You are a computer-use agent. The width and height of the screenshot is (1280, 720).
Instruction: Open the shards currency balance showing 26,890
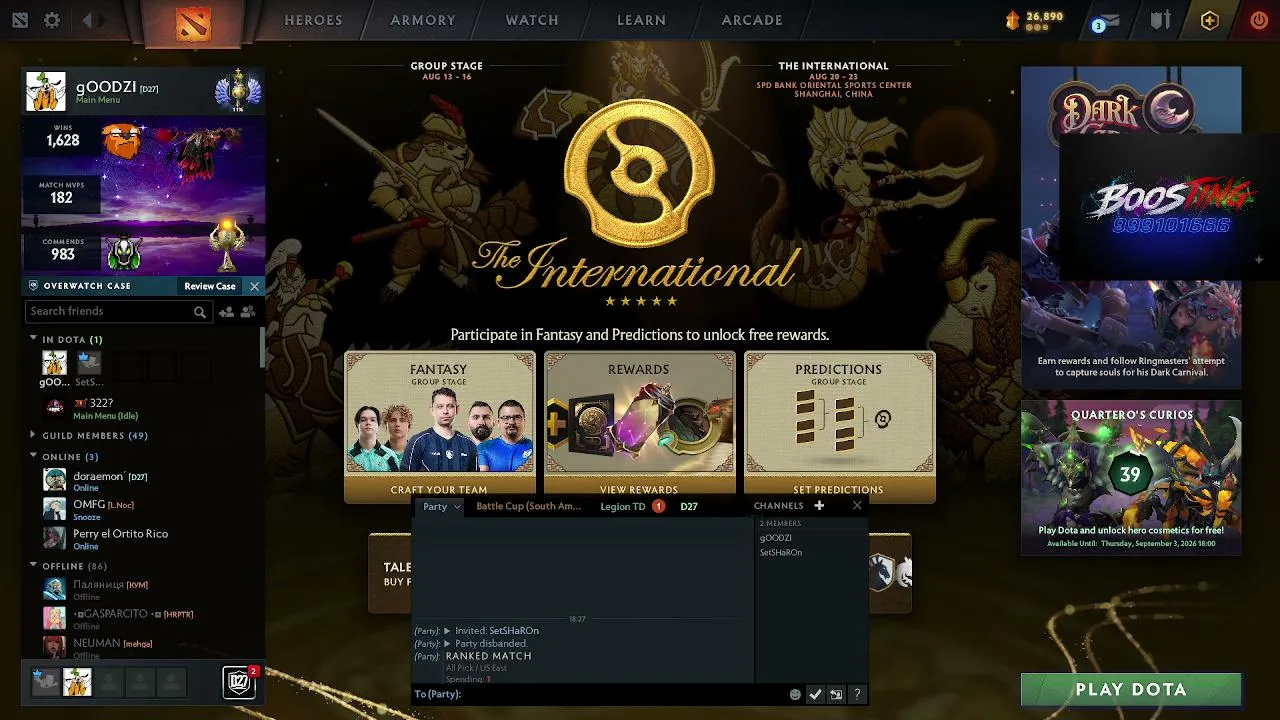tap(1034, 20)
